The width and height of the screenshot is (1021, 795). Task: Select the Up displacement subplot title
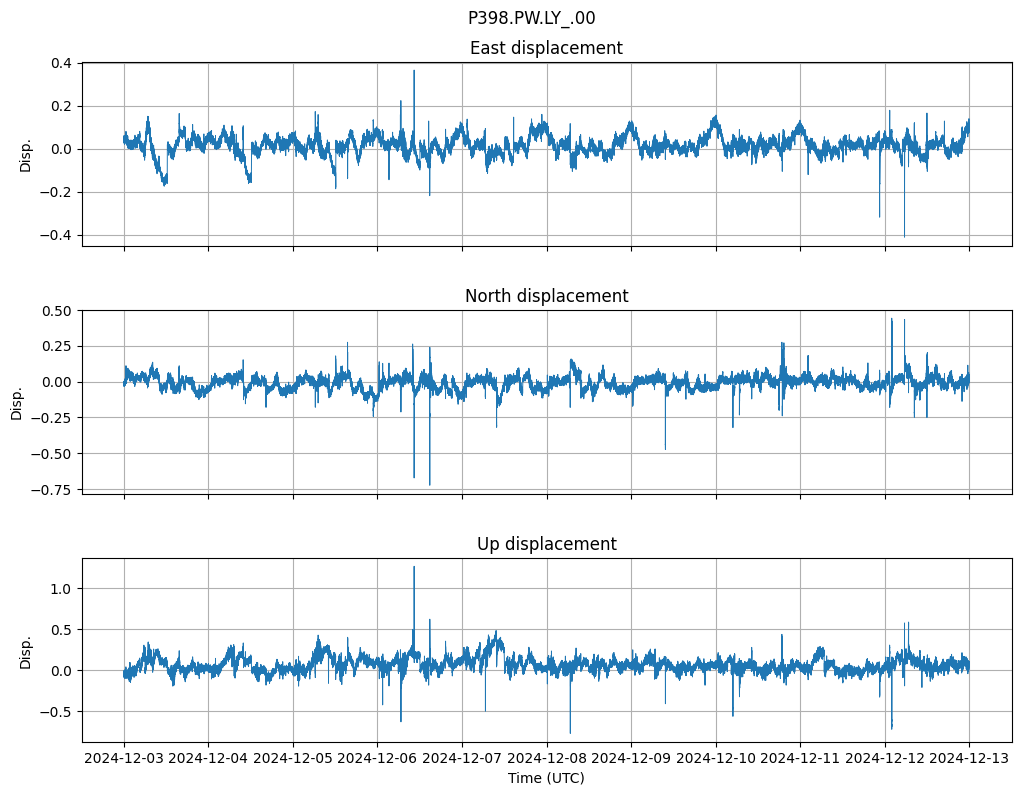[x=546, y=544]
